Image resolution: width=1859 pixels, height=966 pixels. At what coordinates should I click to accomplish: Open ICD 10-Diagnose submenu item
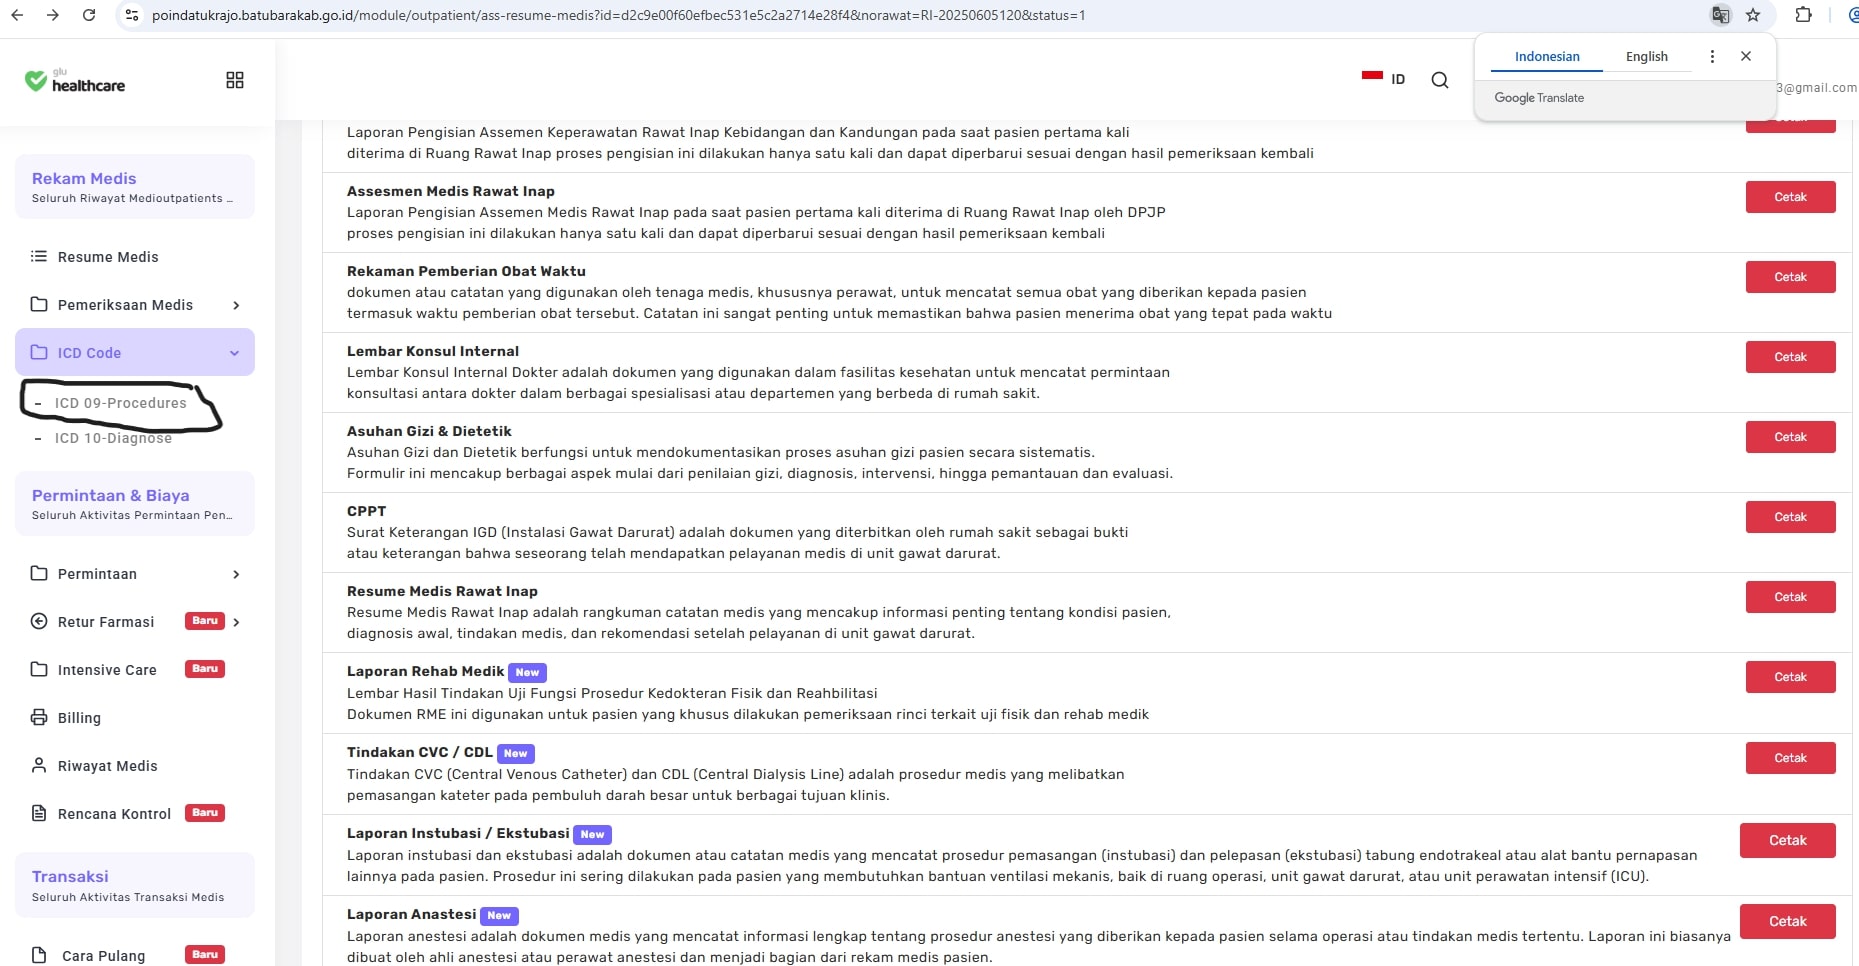[x=113, y=438]
